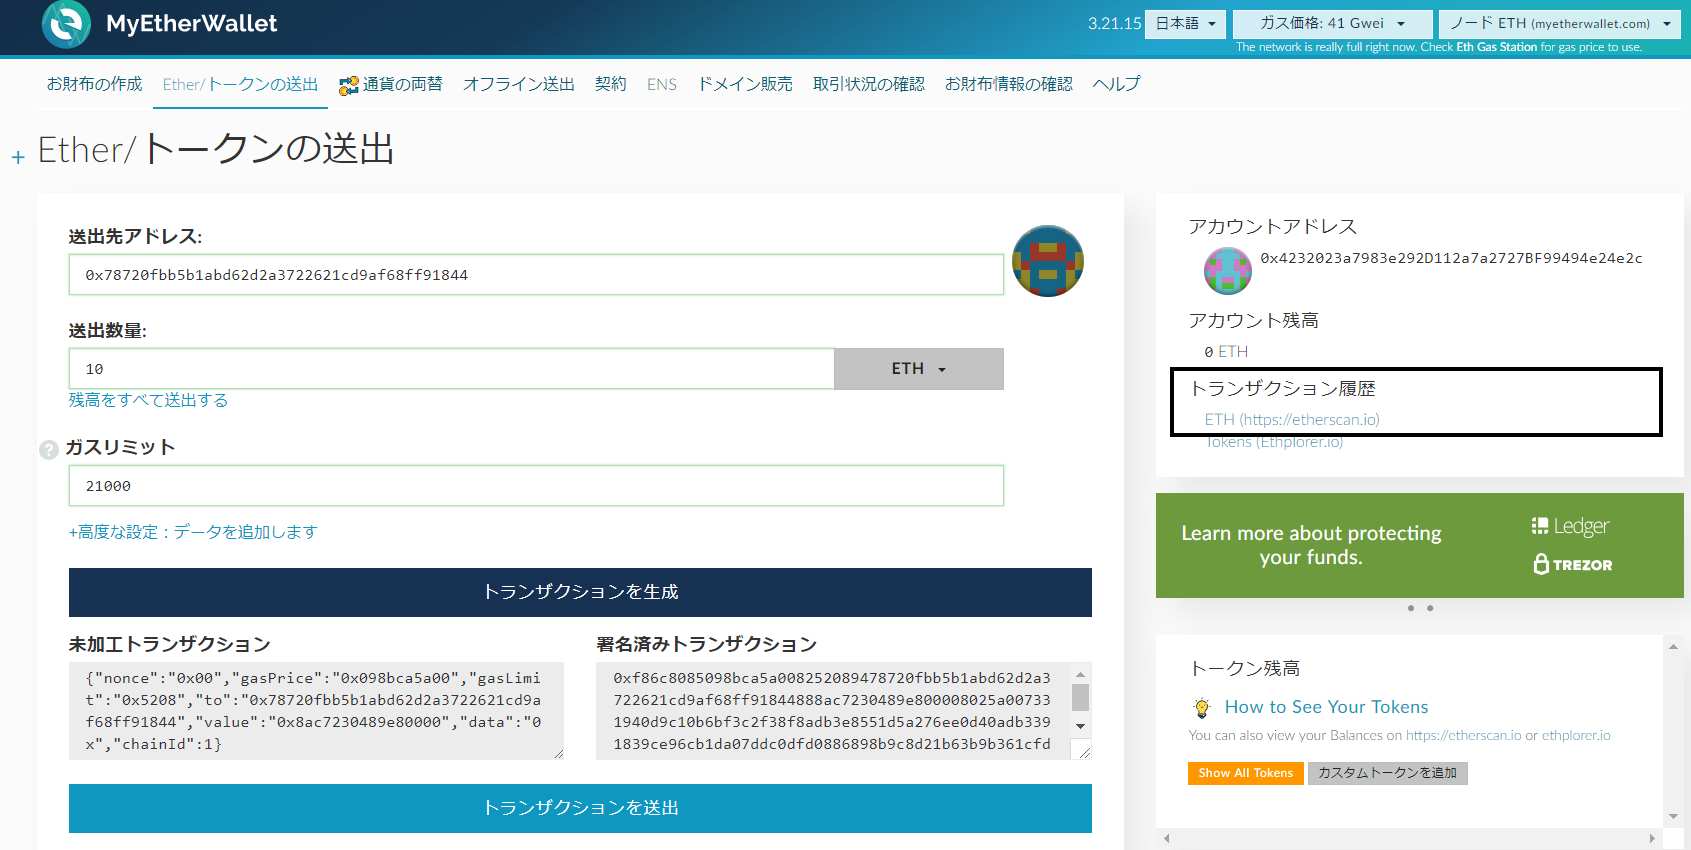The height and width of the screenshot is (850, 1691).
Task: Click the Eth Gas Station link
Action: tap(1496, 47)
